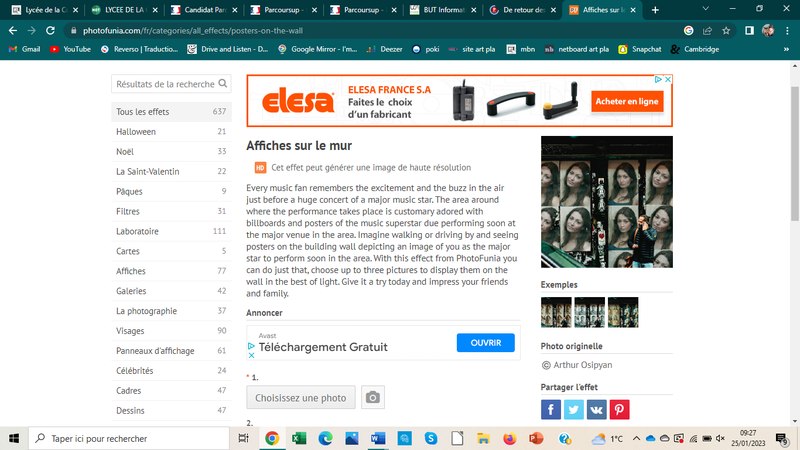
Task: Share effect on Facebook
Action: pos(551,409)
